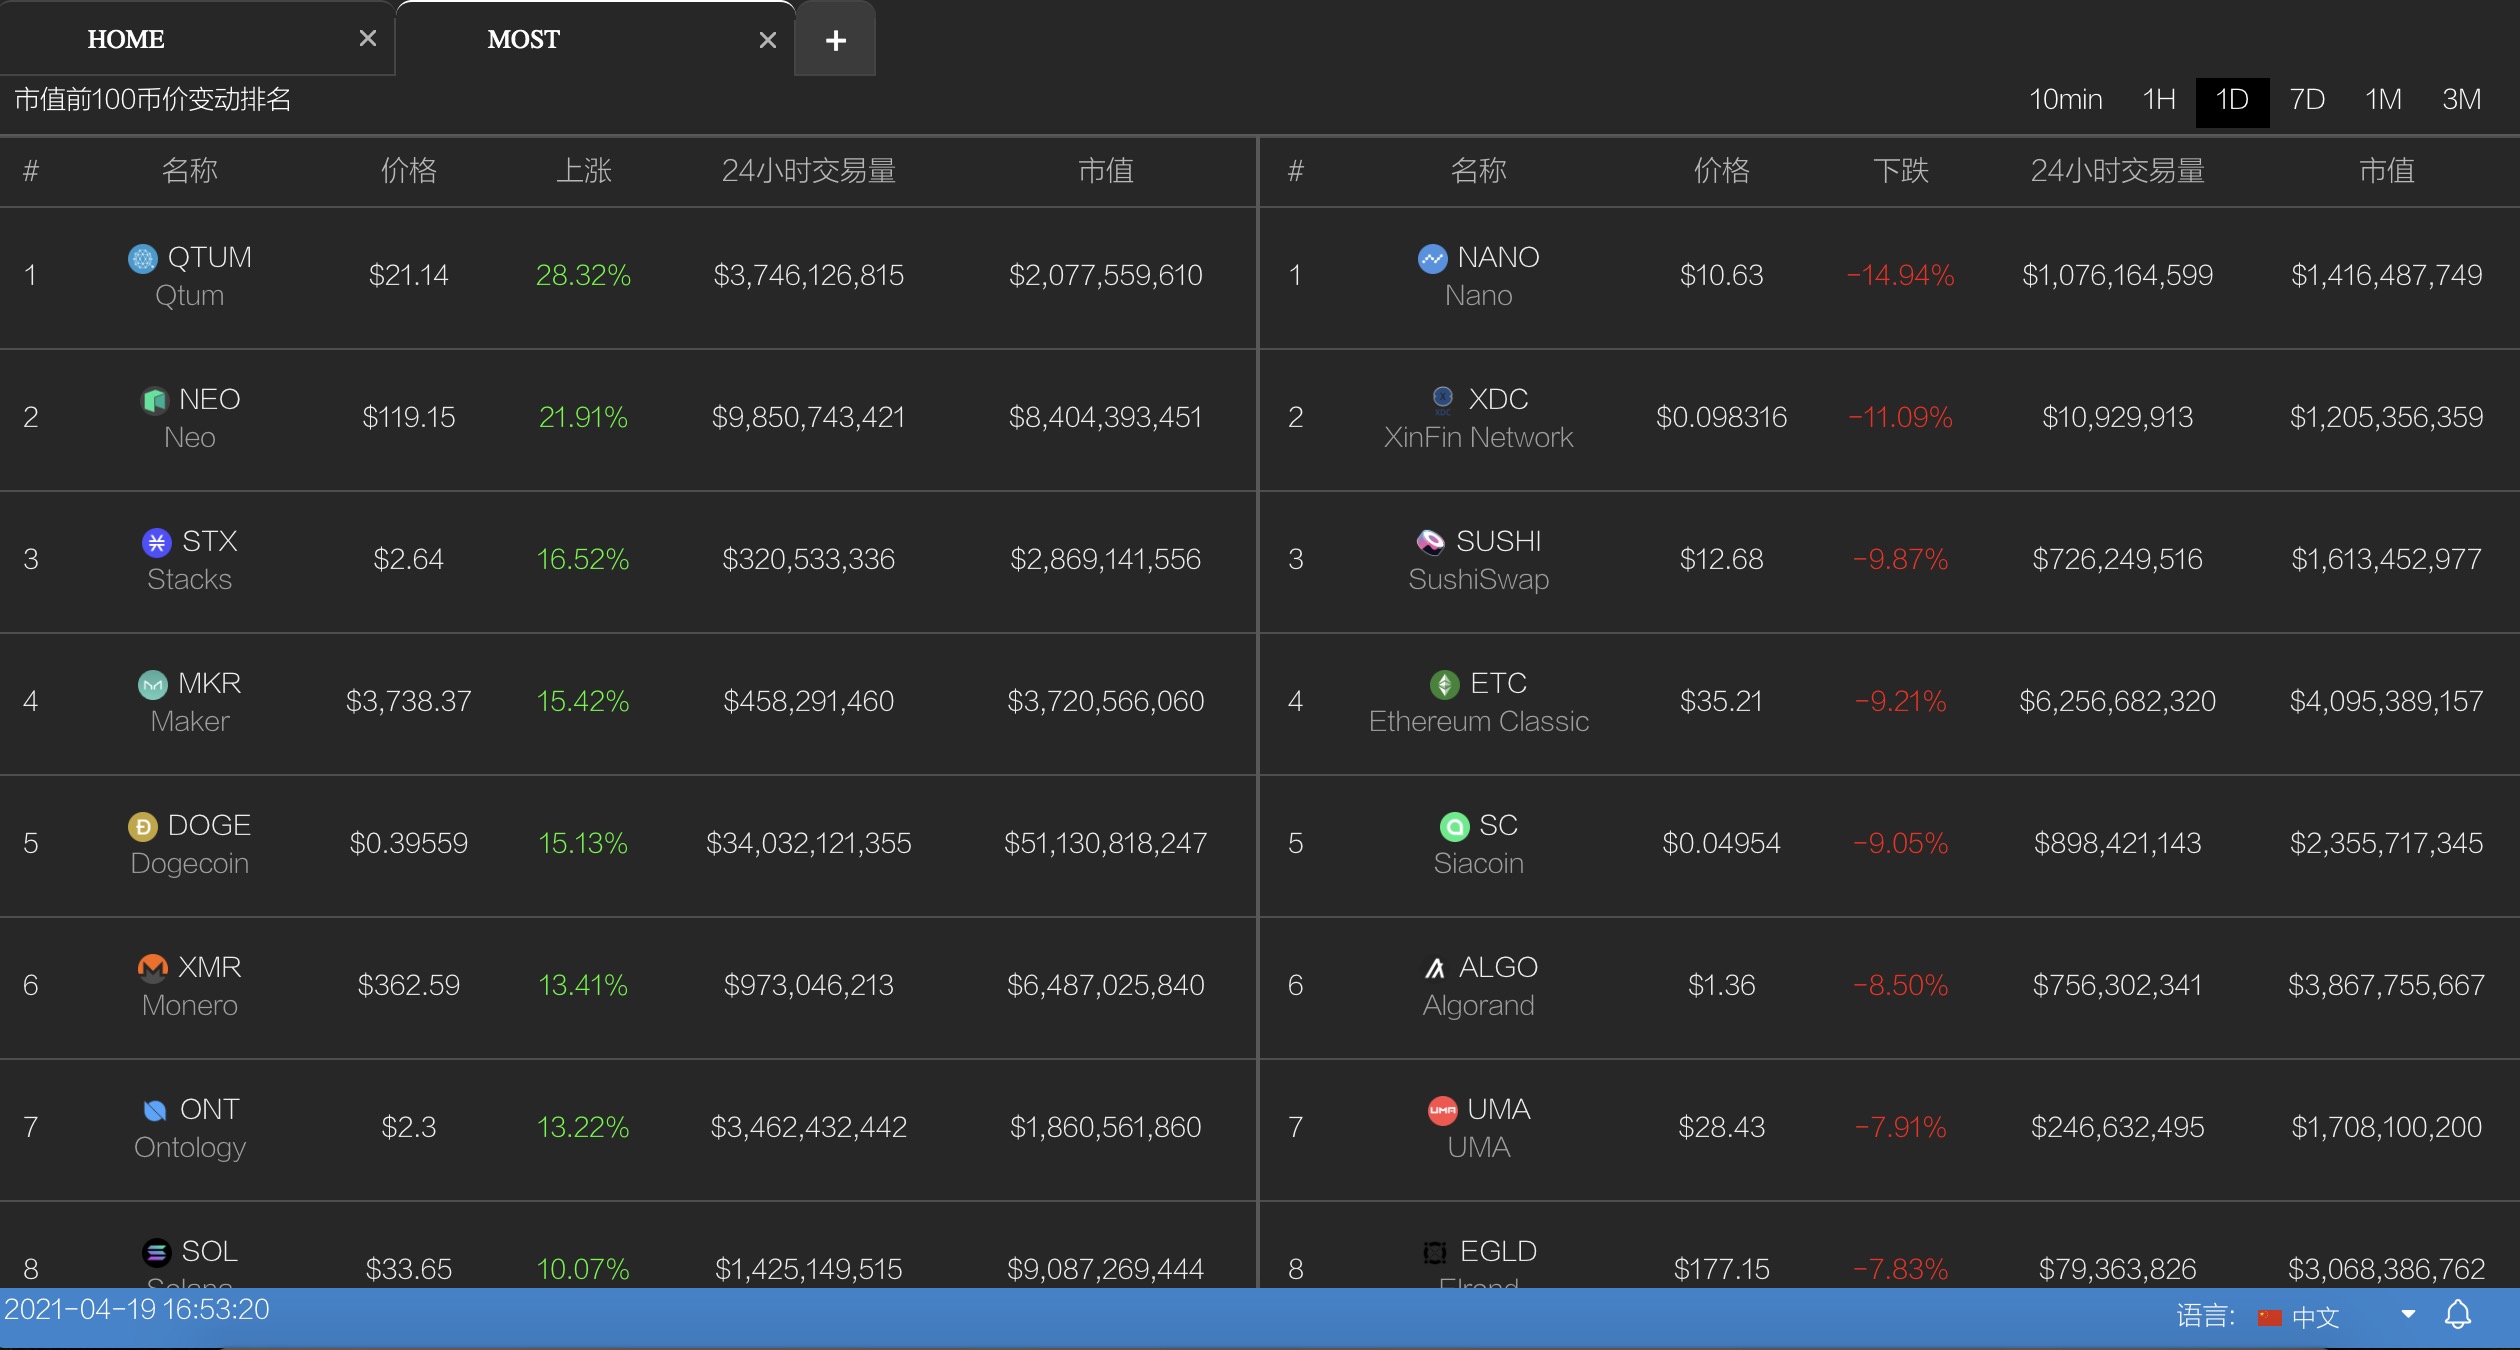The image size is (2520, 1350).
Task: Open the QTUM coin name link
Action: pyautogui.click(x=209, y=258)
